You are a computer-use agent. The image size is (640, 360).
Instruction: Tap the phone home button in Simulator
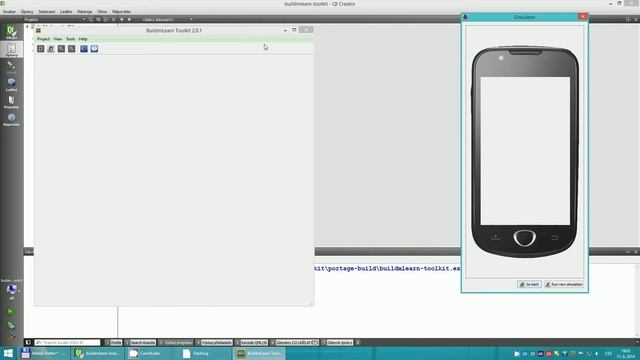(524, 238)
